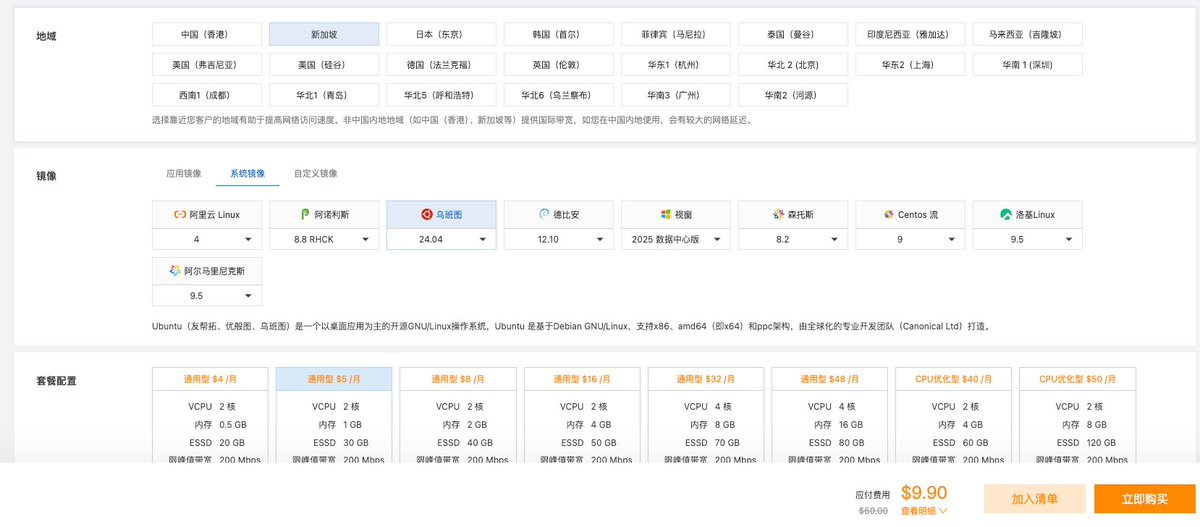Switch to the 系统镜像 tab

tap(247, 173)
